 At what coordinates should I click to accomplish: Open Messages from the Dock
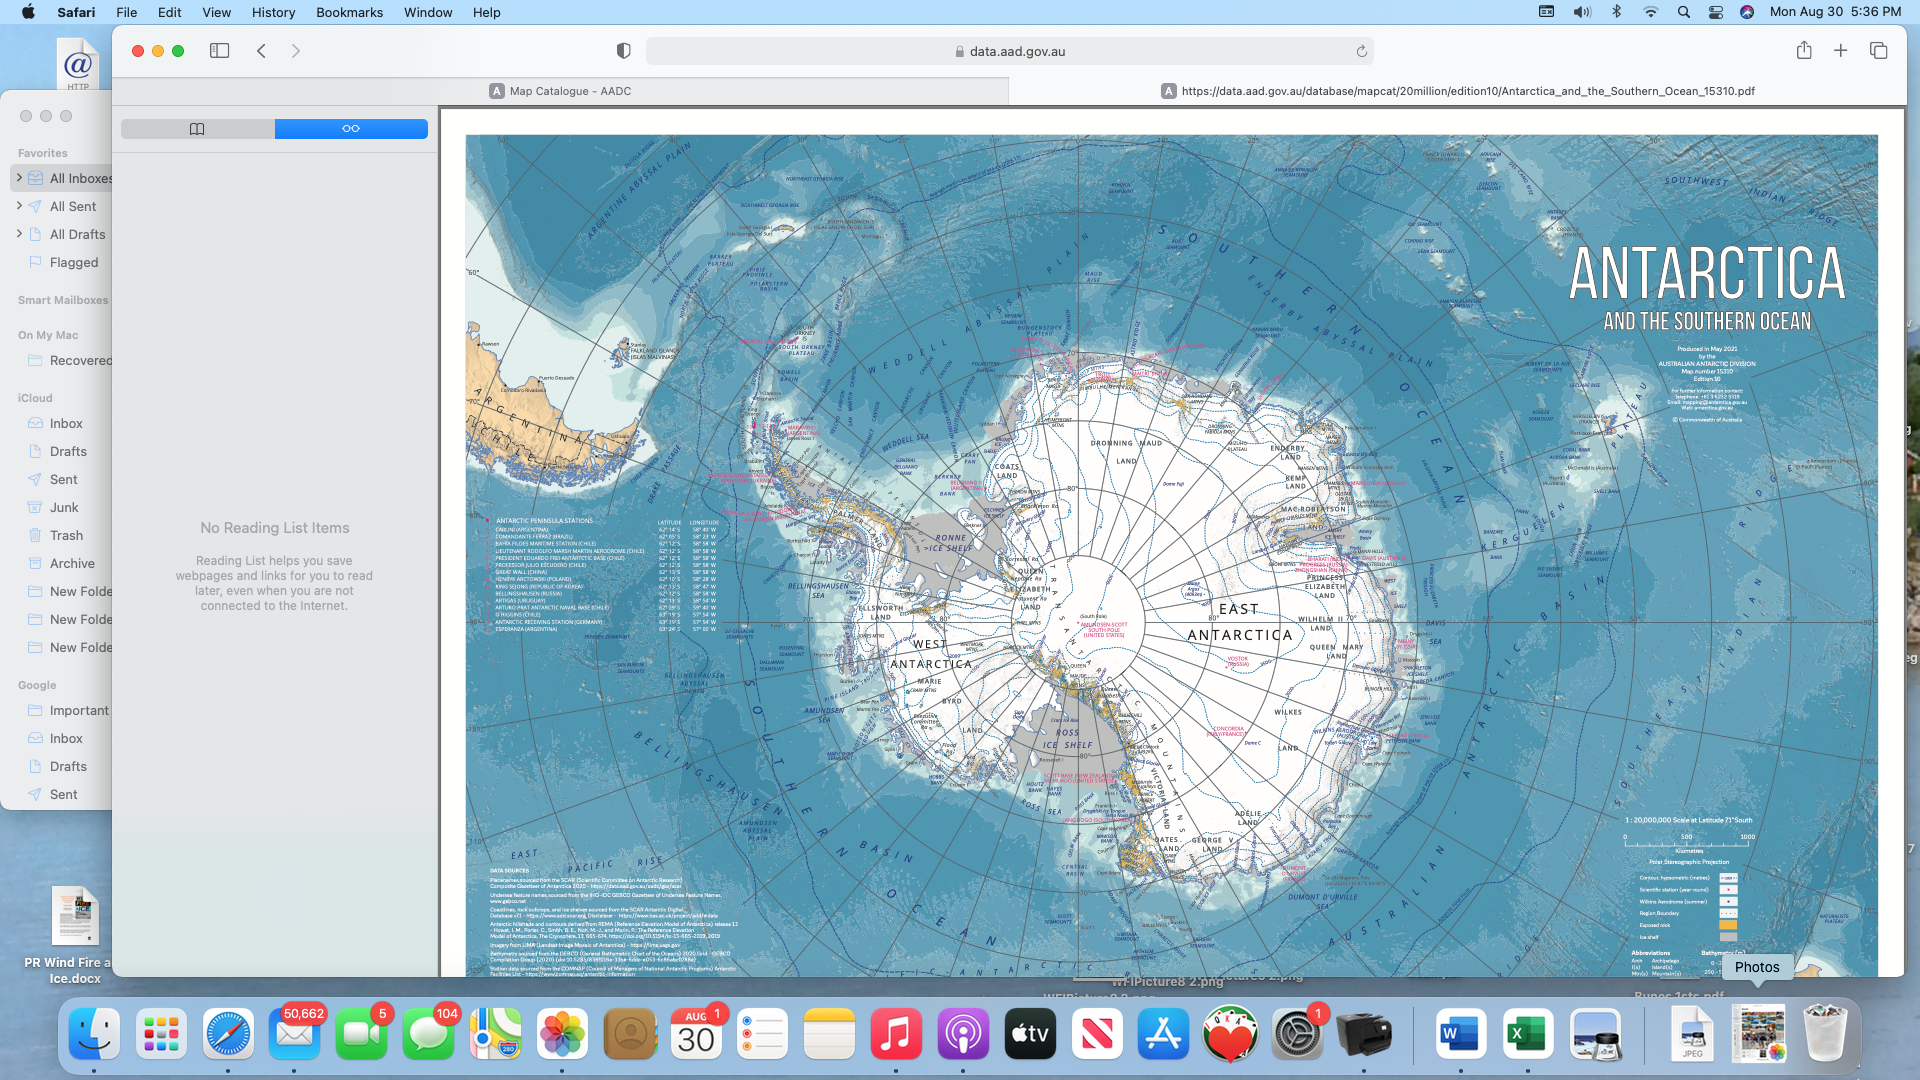point(428,1034)
